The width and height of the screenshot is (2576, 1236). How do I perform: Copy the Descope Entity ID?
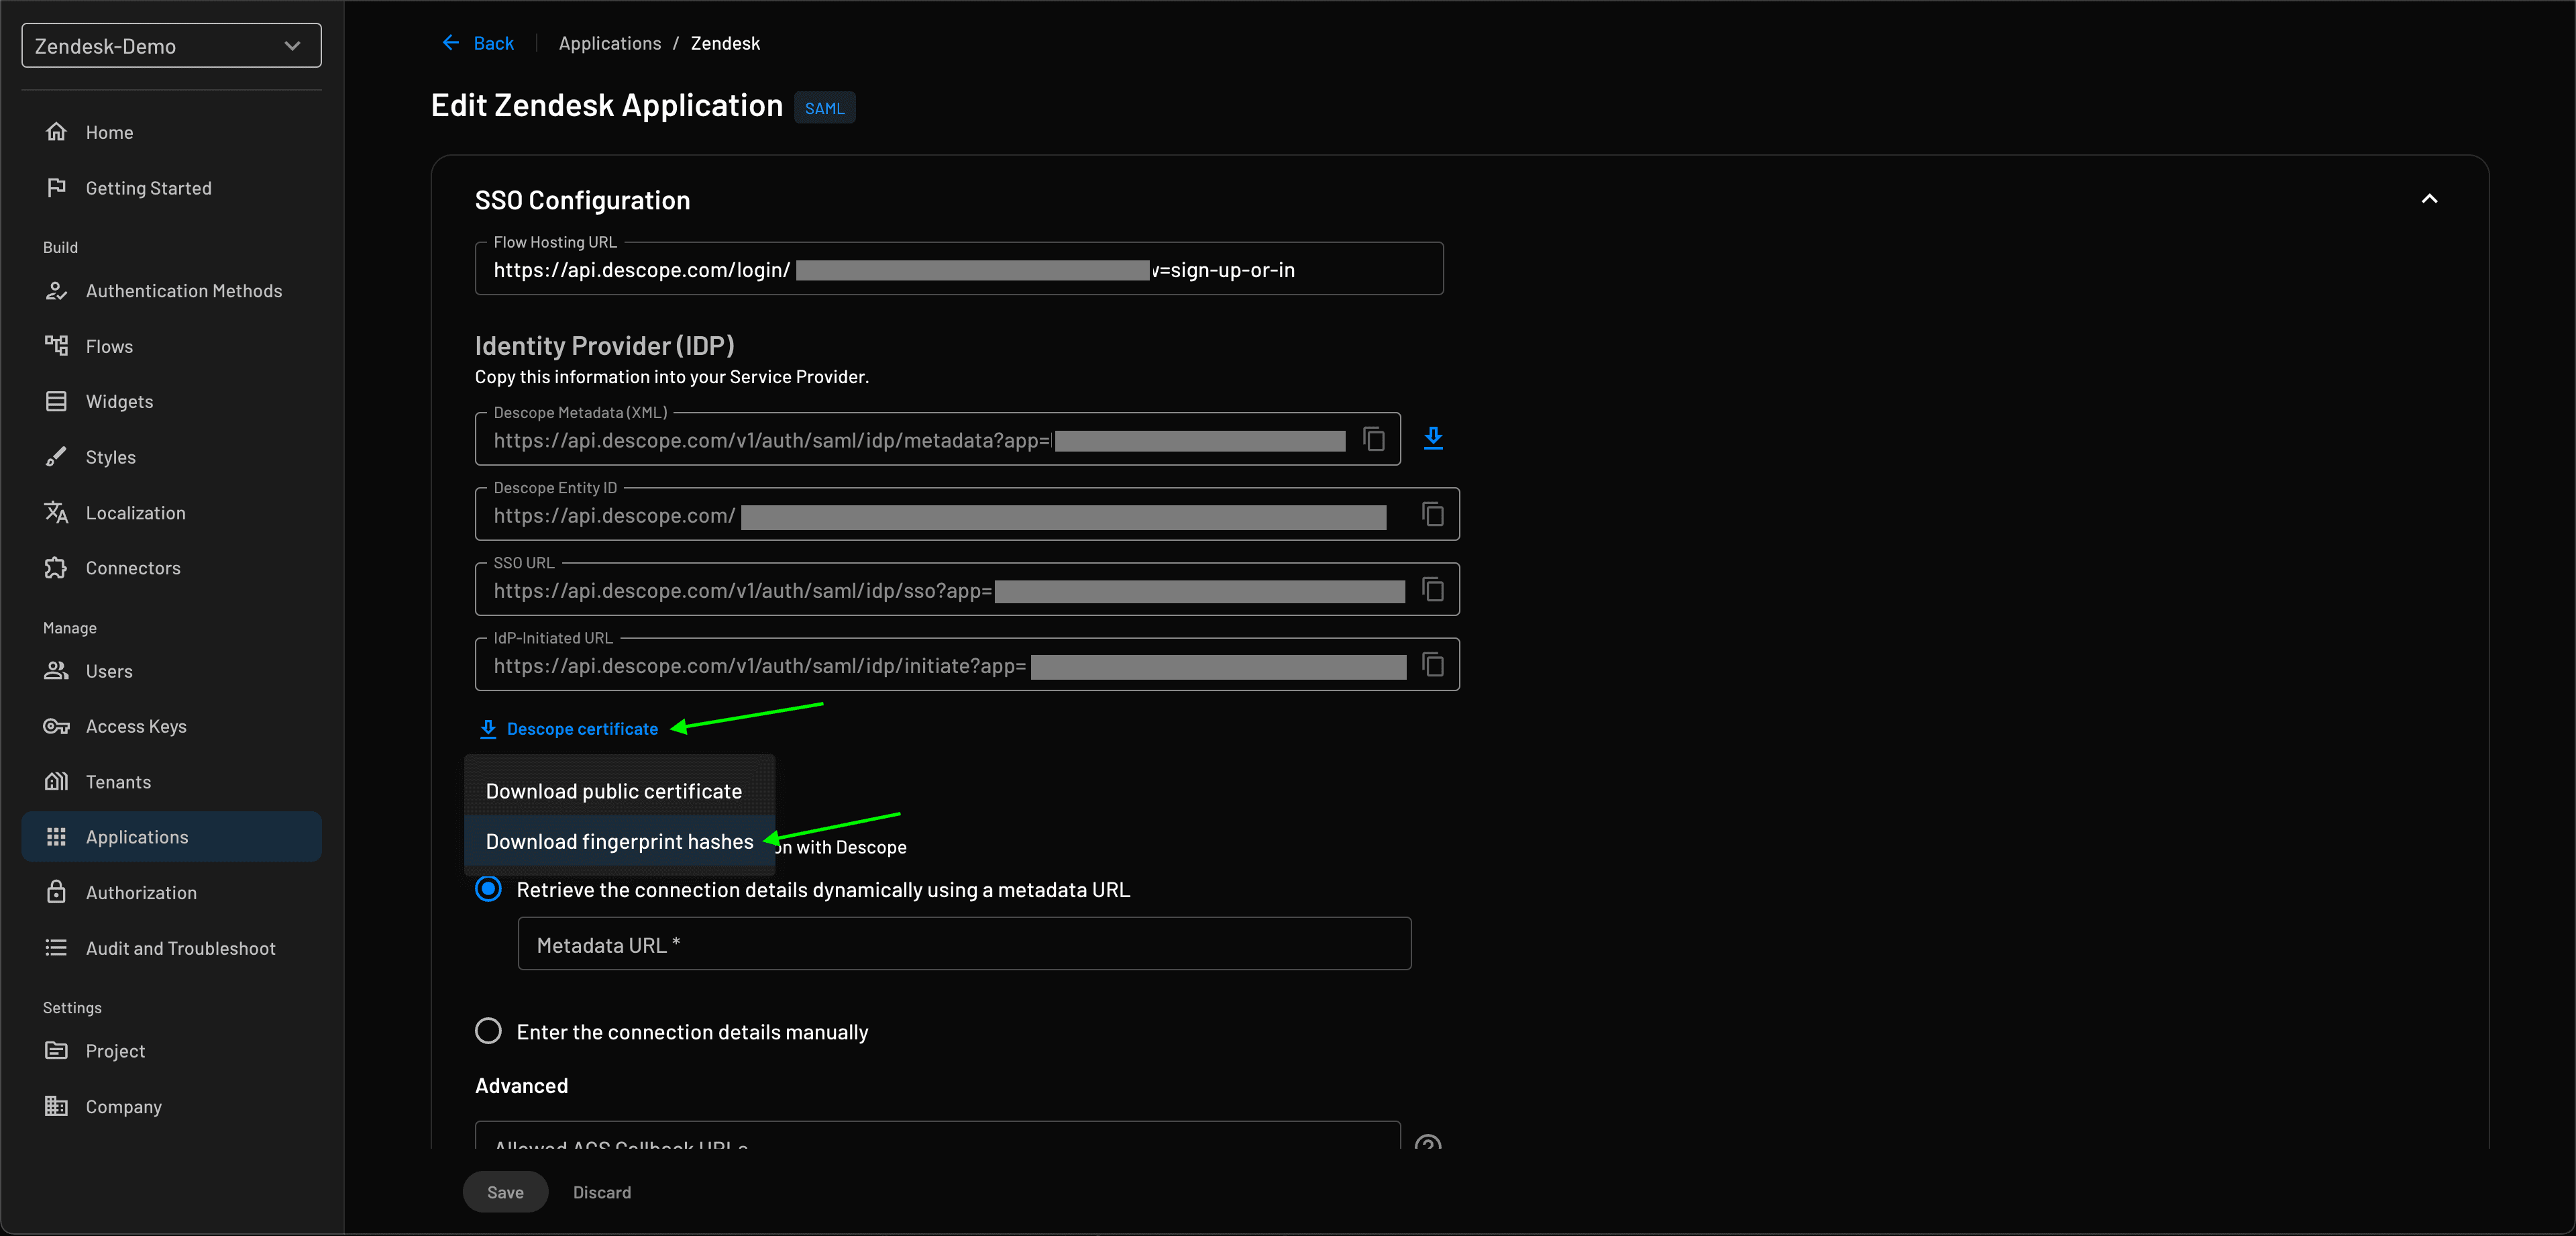click(1433, 514)
